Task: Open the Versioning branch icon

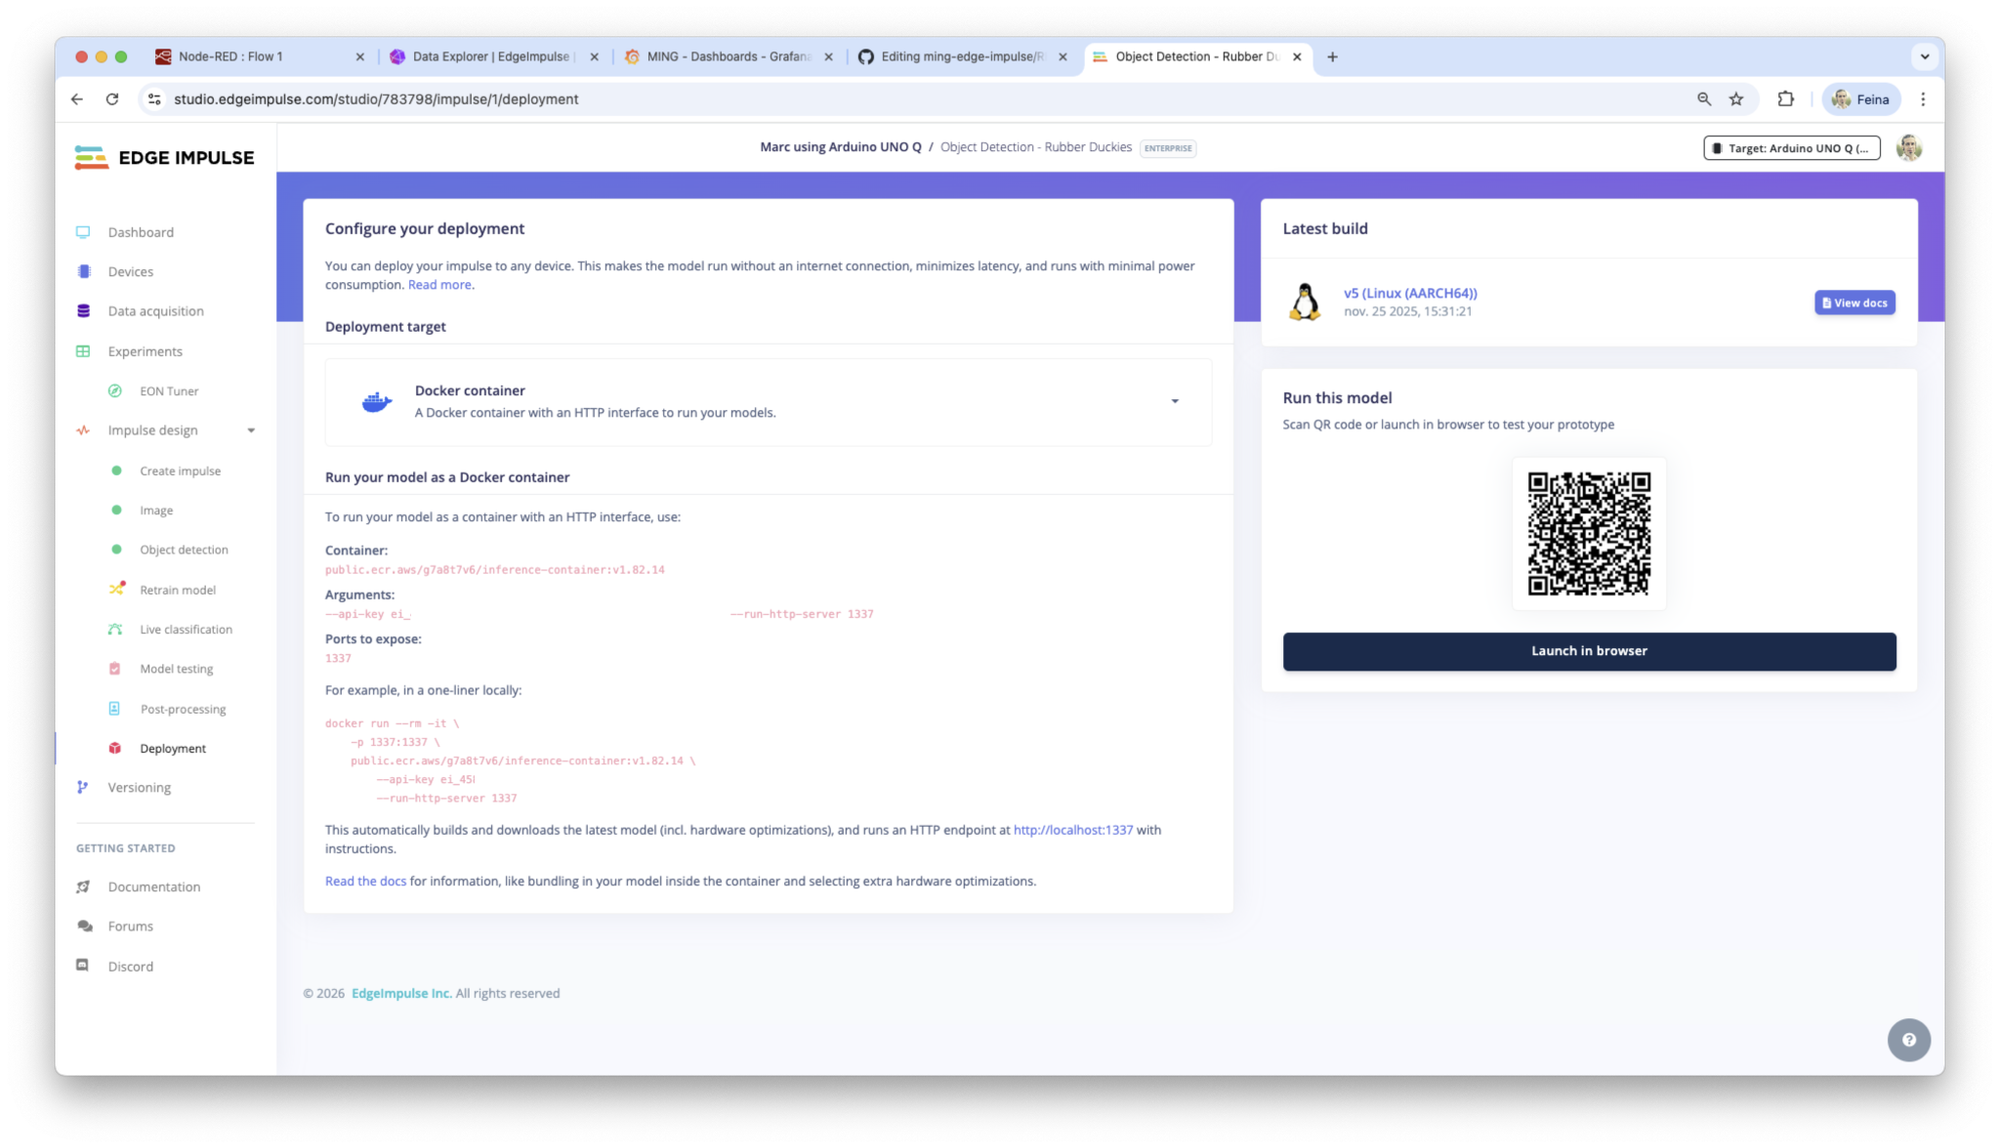Action: coord(83,788)
